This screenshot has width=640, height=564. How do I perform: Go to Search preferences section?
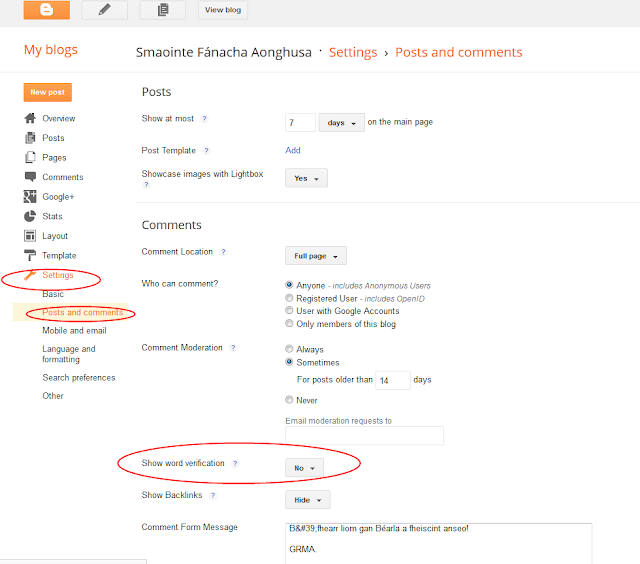pyautogui.click(x=79, y=377)
